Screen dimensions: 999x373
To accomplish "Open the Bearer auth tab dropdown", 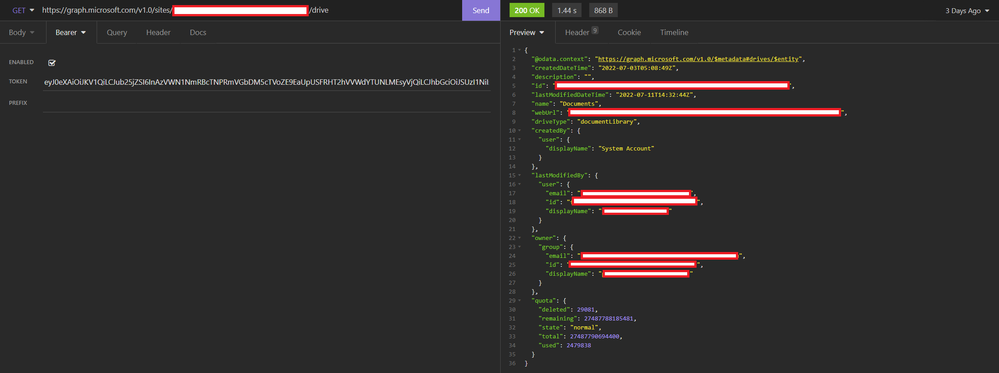I will [x=71, y=33].
